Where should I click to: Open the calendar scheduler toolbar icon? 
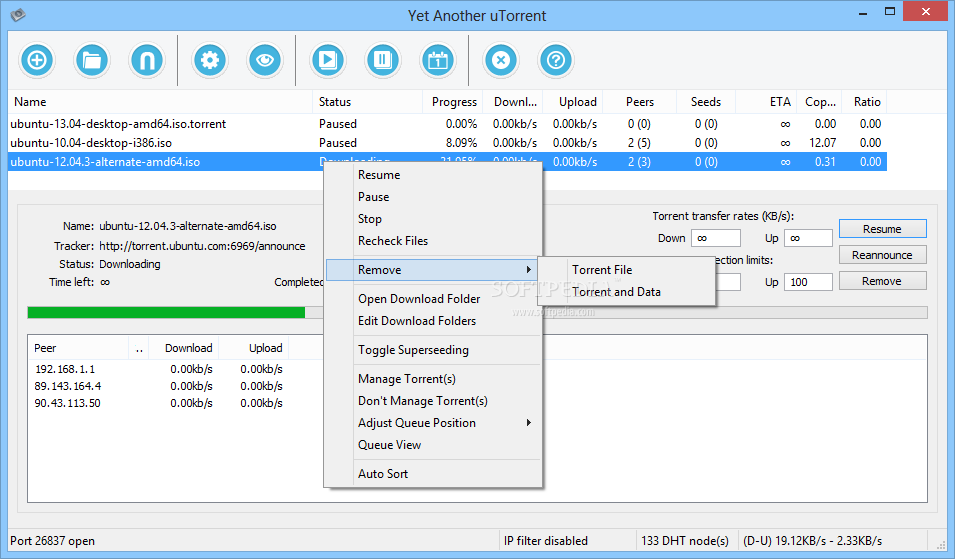coord(438,60)
